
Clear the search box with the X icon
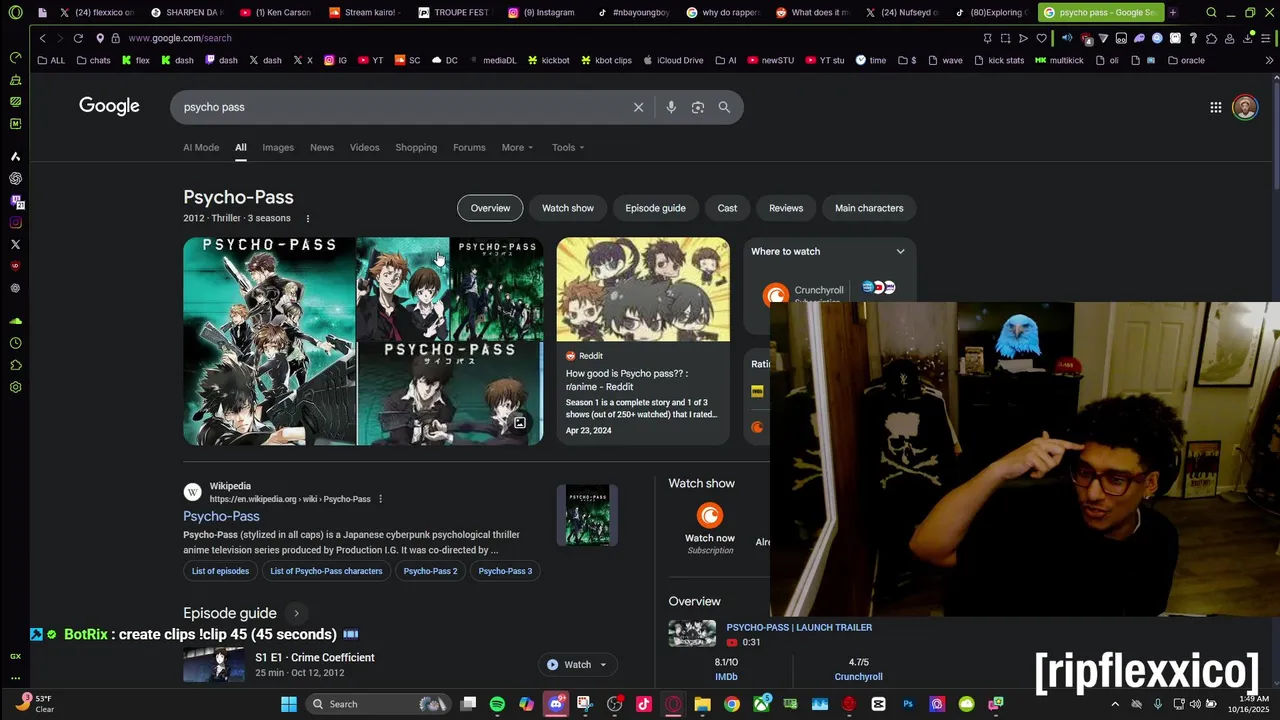638,107
